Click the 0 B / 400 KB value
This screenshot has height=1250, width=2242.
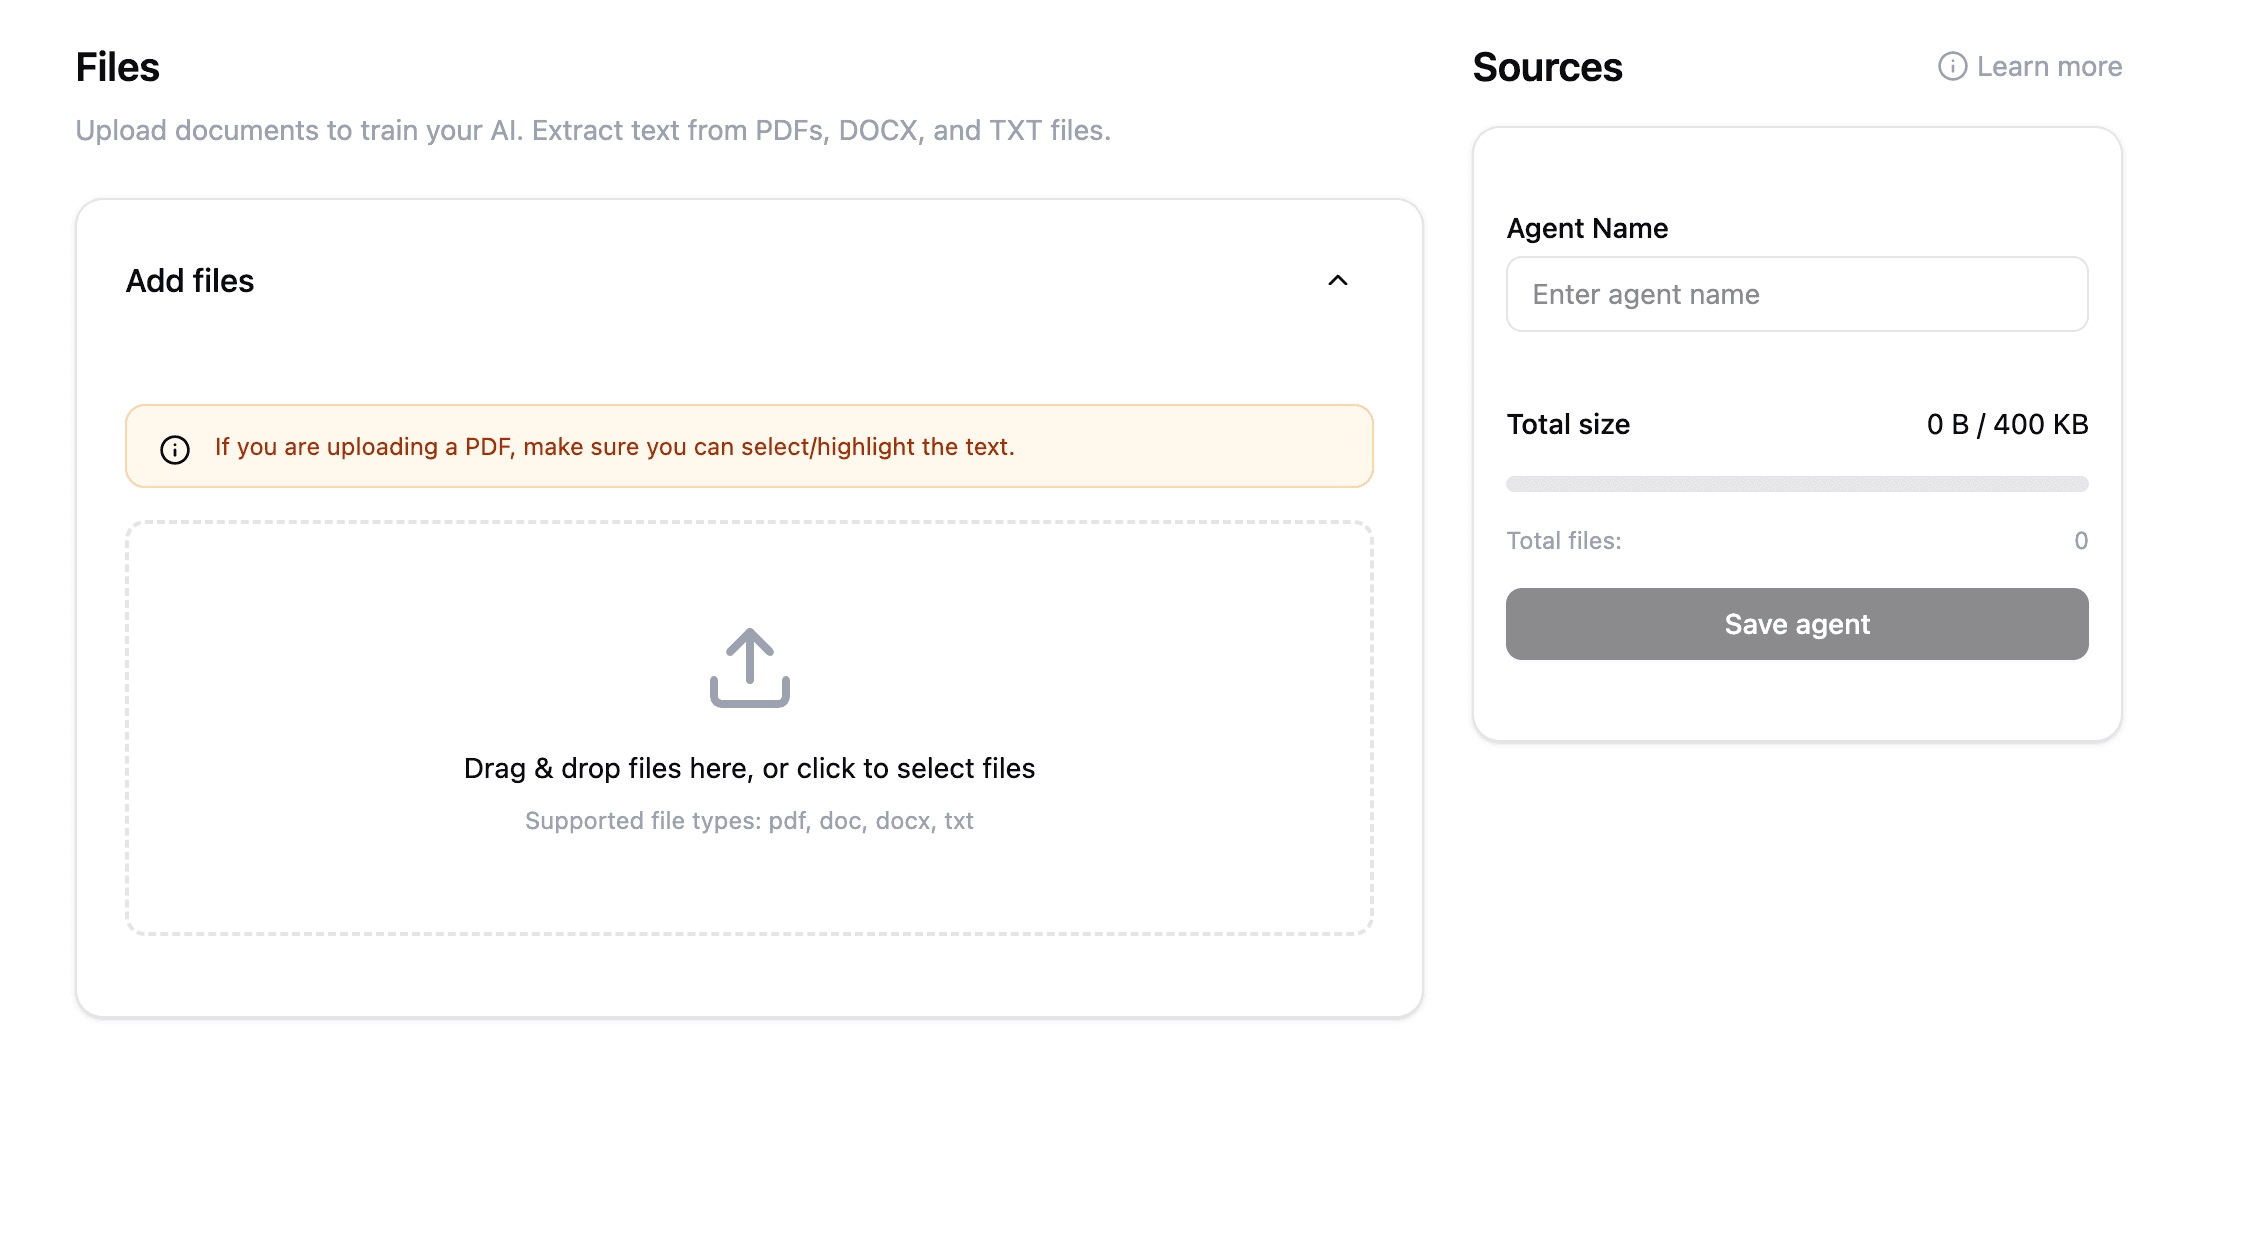2006,424
